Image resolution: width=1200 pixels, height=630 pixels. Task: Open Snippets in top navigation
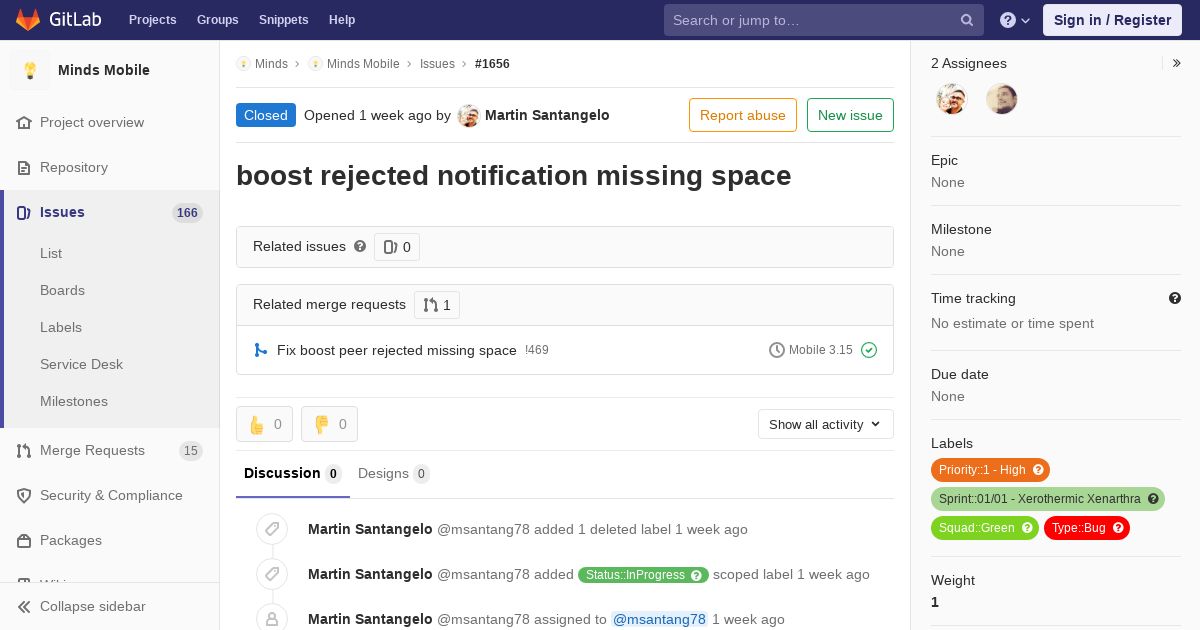click(x=284, y=20)
